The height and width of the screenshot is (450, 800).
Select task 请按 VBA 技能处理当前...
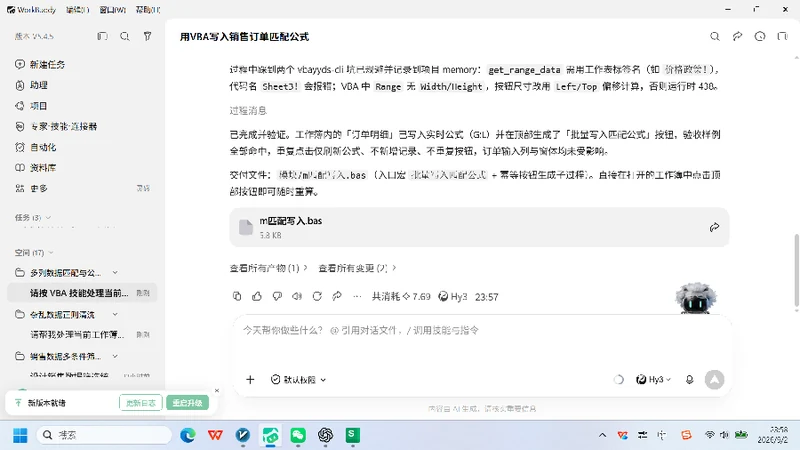point(82,293)
